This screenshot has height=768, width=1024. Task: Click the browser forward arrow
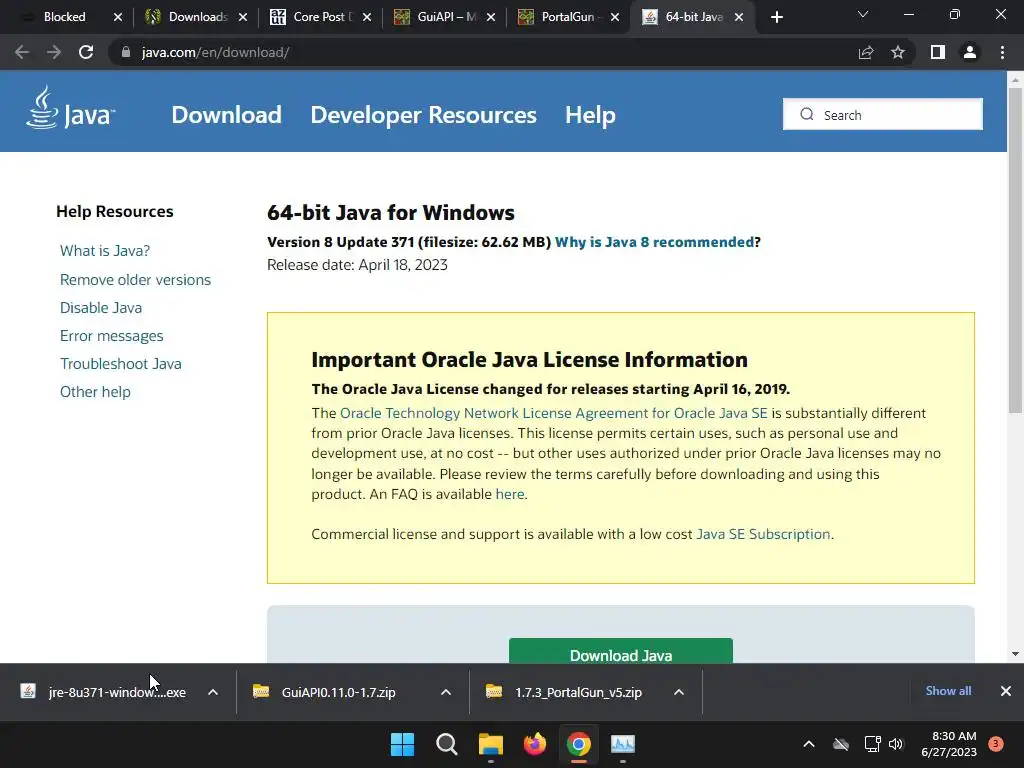pos(54,52)
